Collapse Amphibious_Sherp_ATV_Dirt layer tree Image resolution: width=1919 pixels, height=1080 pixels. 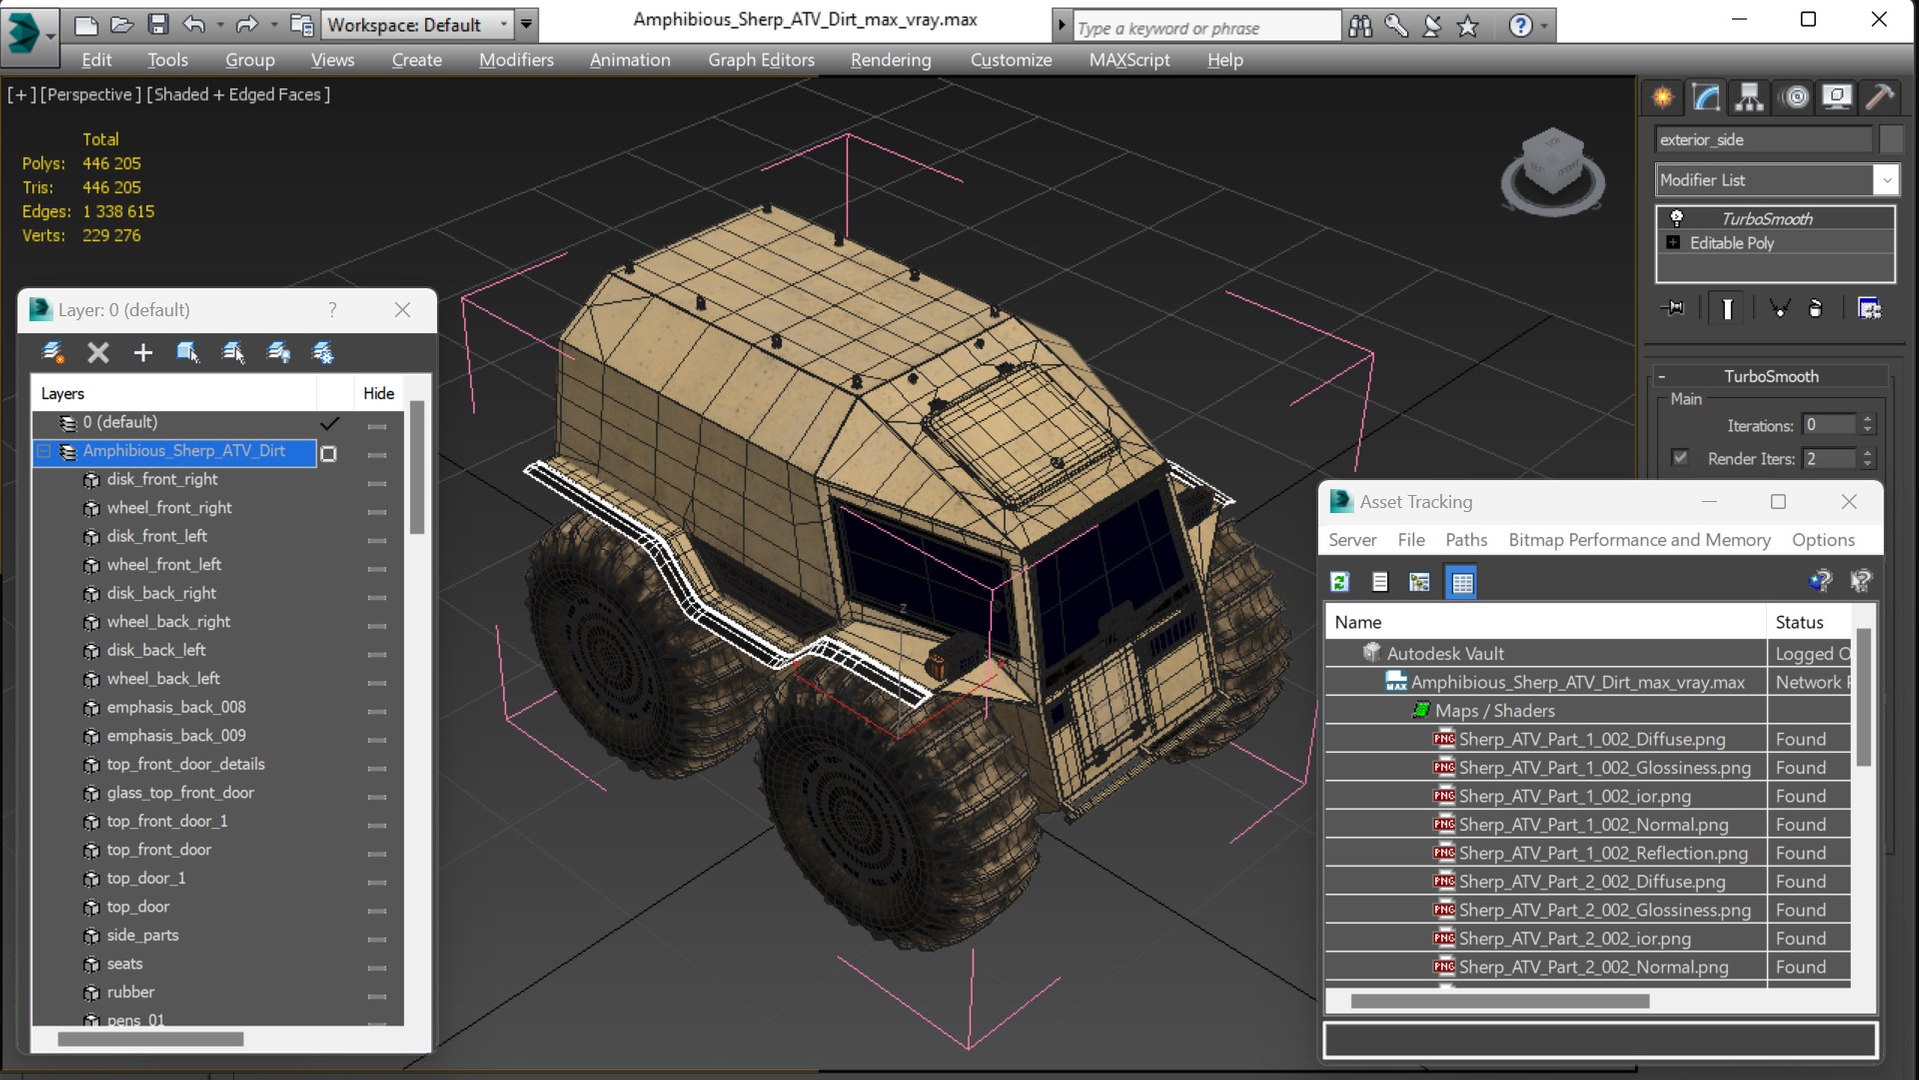click(44, 452)
